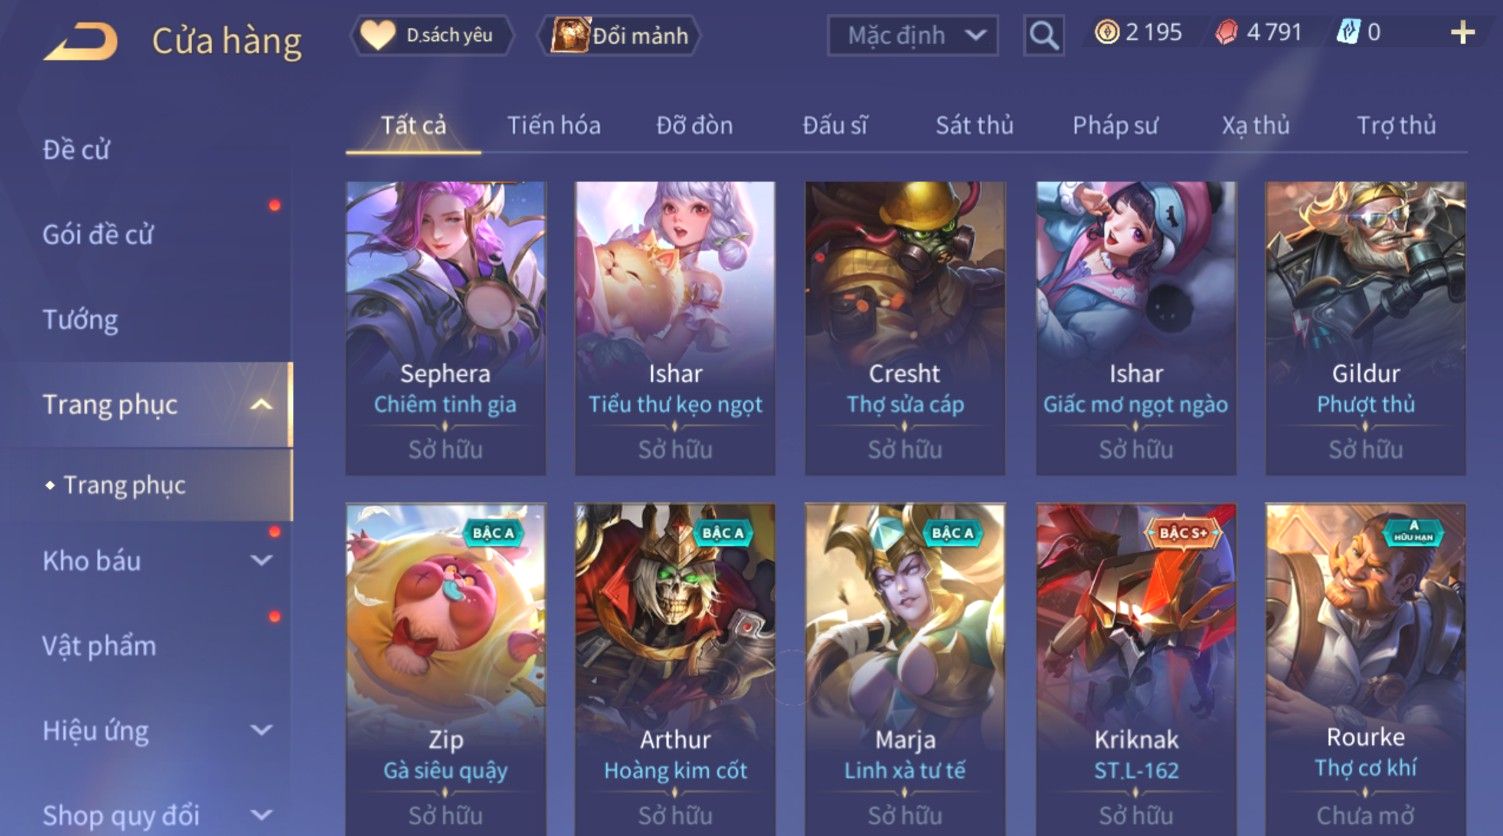Click the red ruby currency icon
Image resolution: width=1503 pixels, height=836 pixels.
[1226, 33]
